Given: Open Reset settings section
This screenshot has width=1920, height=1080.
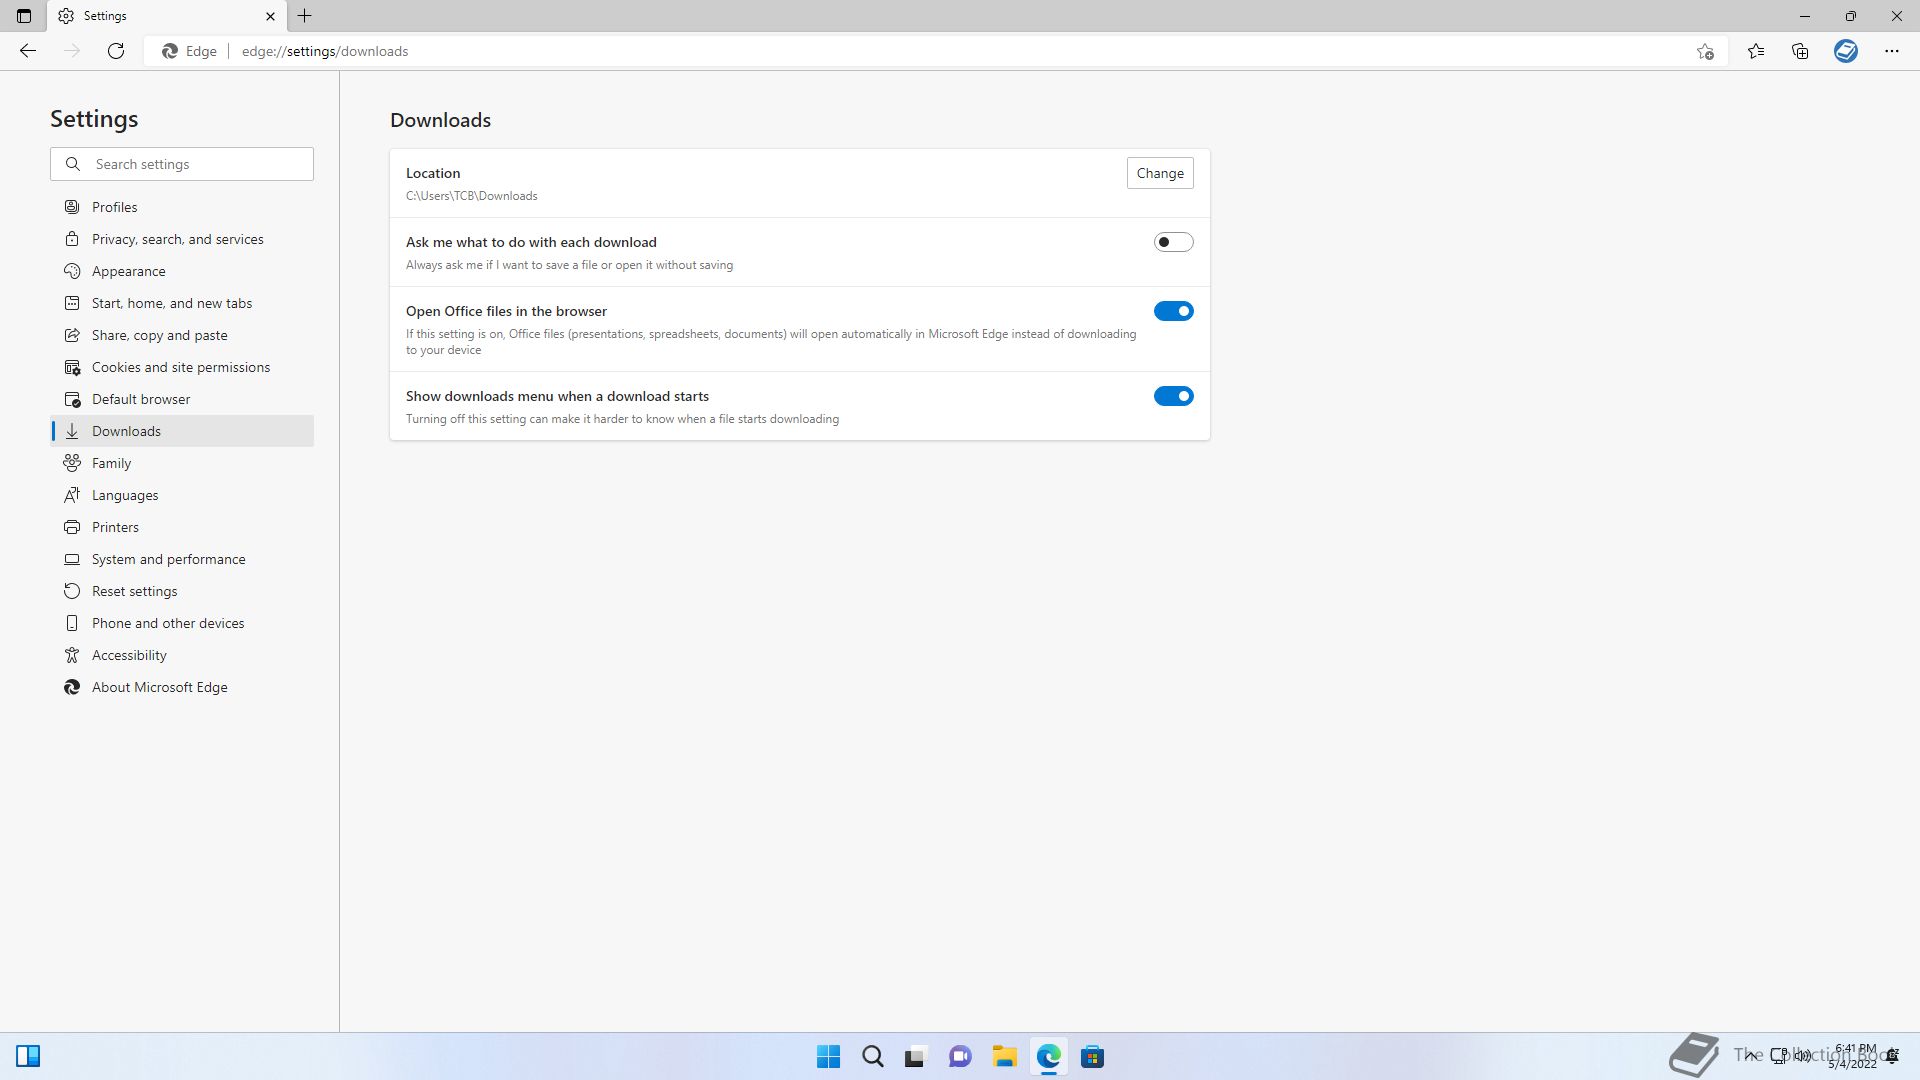Looking at the screenshot, I should coord(182,591).
